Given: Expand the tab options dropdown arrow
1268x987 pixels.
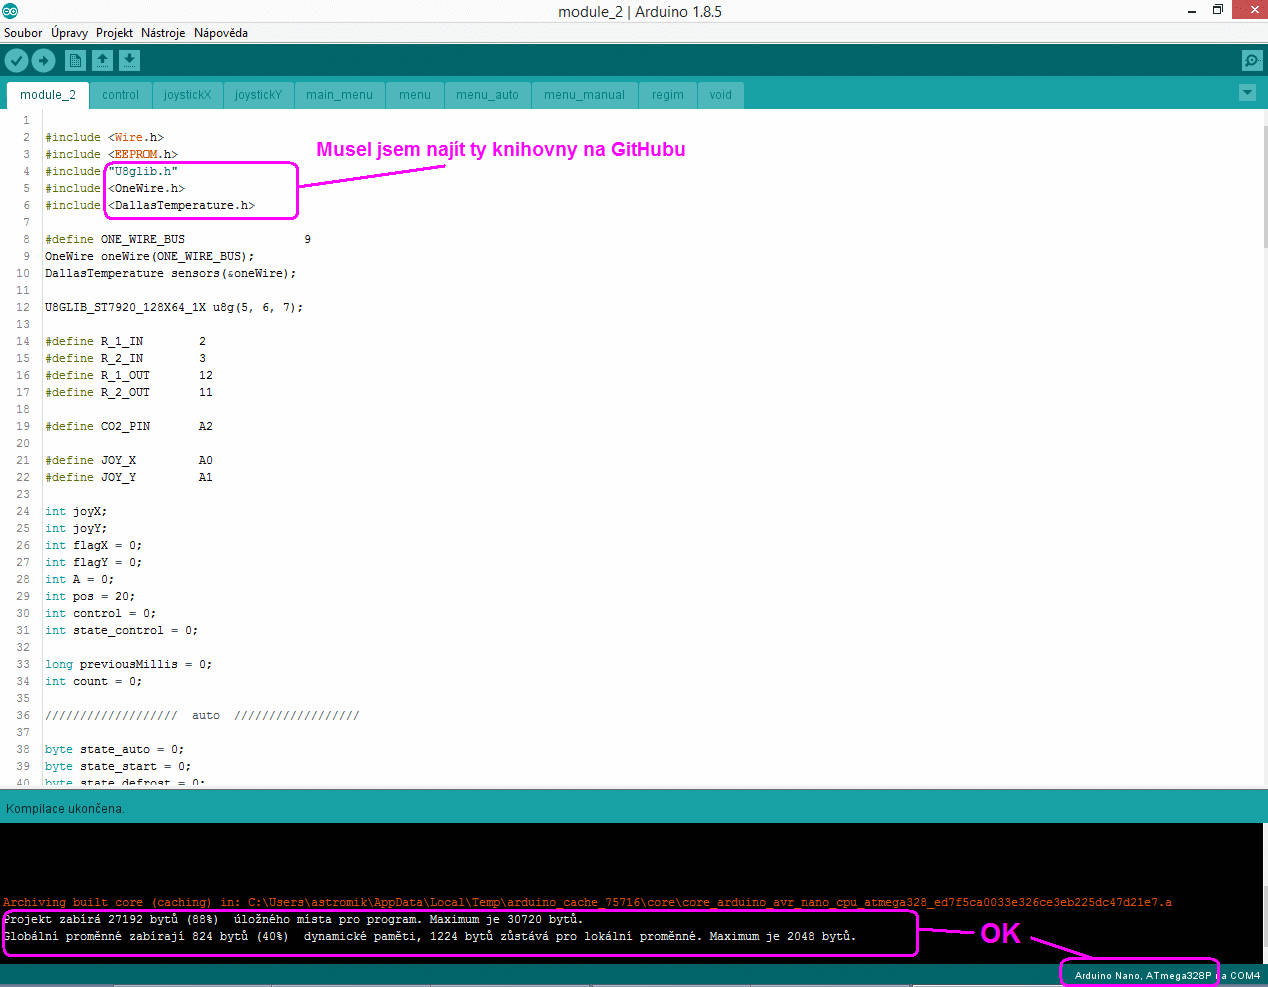Looking at the screenshot, I should [1247, 93].
